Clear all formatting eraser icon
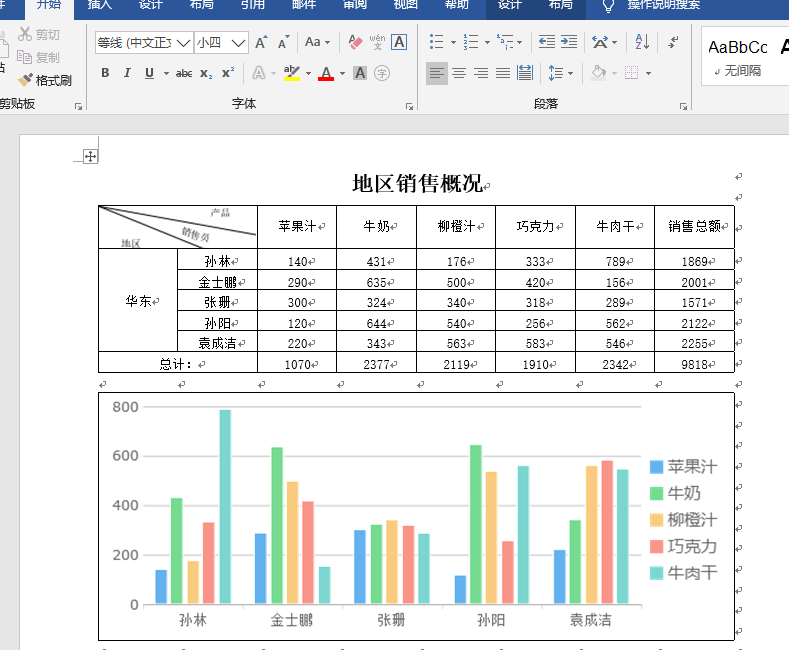The height and width of the screenshot is (650, 789). pos(355,42)
